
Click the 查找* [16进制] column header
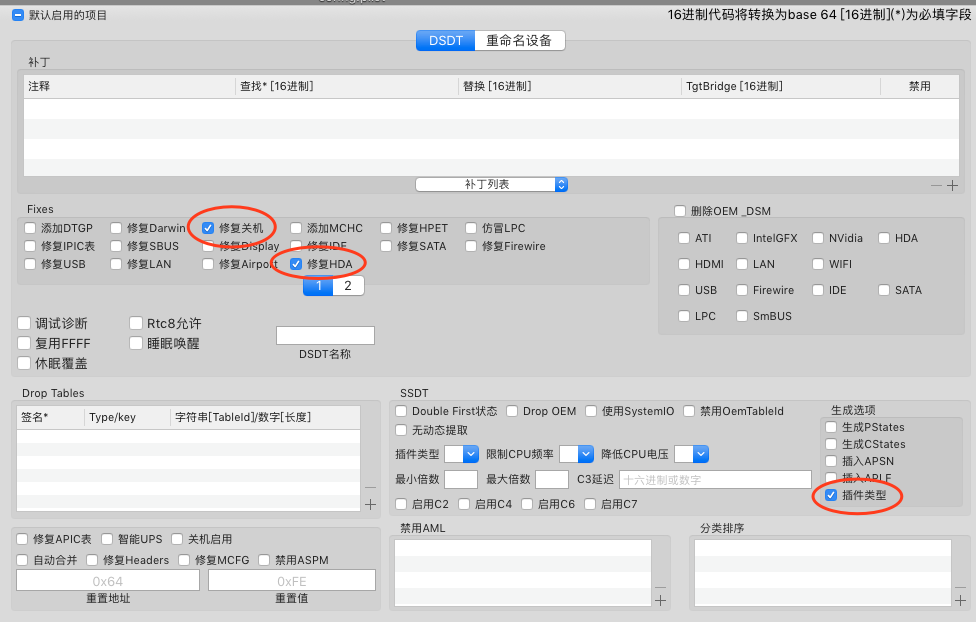(347, 87)
